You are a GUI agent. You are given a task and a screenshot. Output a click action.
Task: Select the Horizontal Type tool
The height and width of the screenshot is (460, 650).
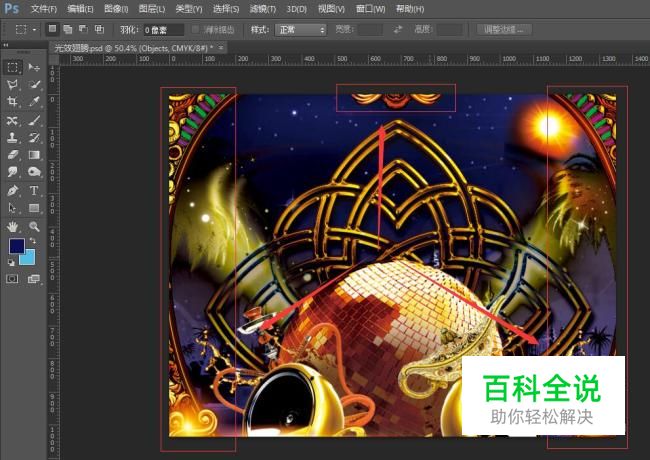34,191
